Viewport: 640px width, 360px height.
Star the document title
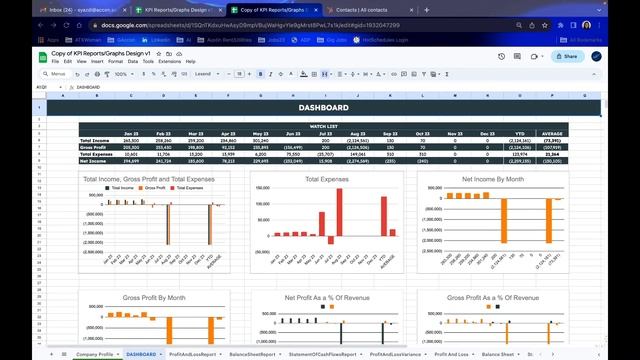pyautogui.click(x=158, y=54)
